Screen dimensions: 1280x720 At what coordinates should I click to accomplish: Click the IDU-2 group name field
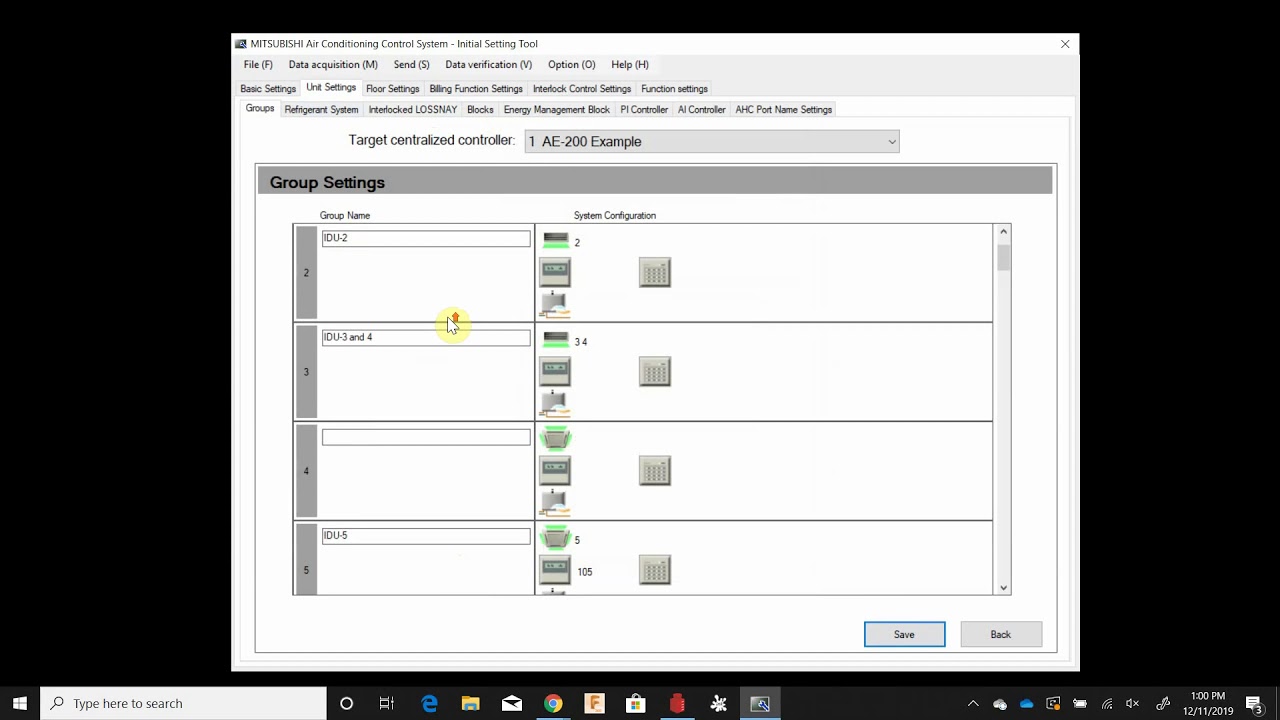click(x=426, y=238)
